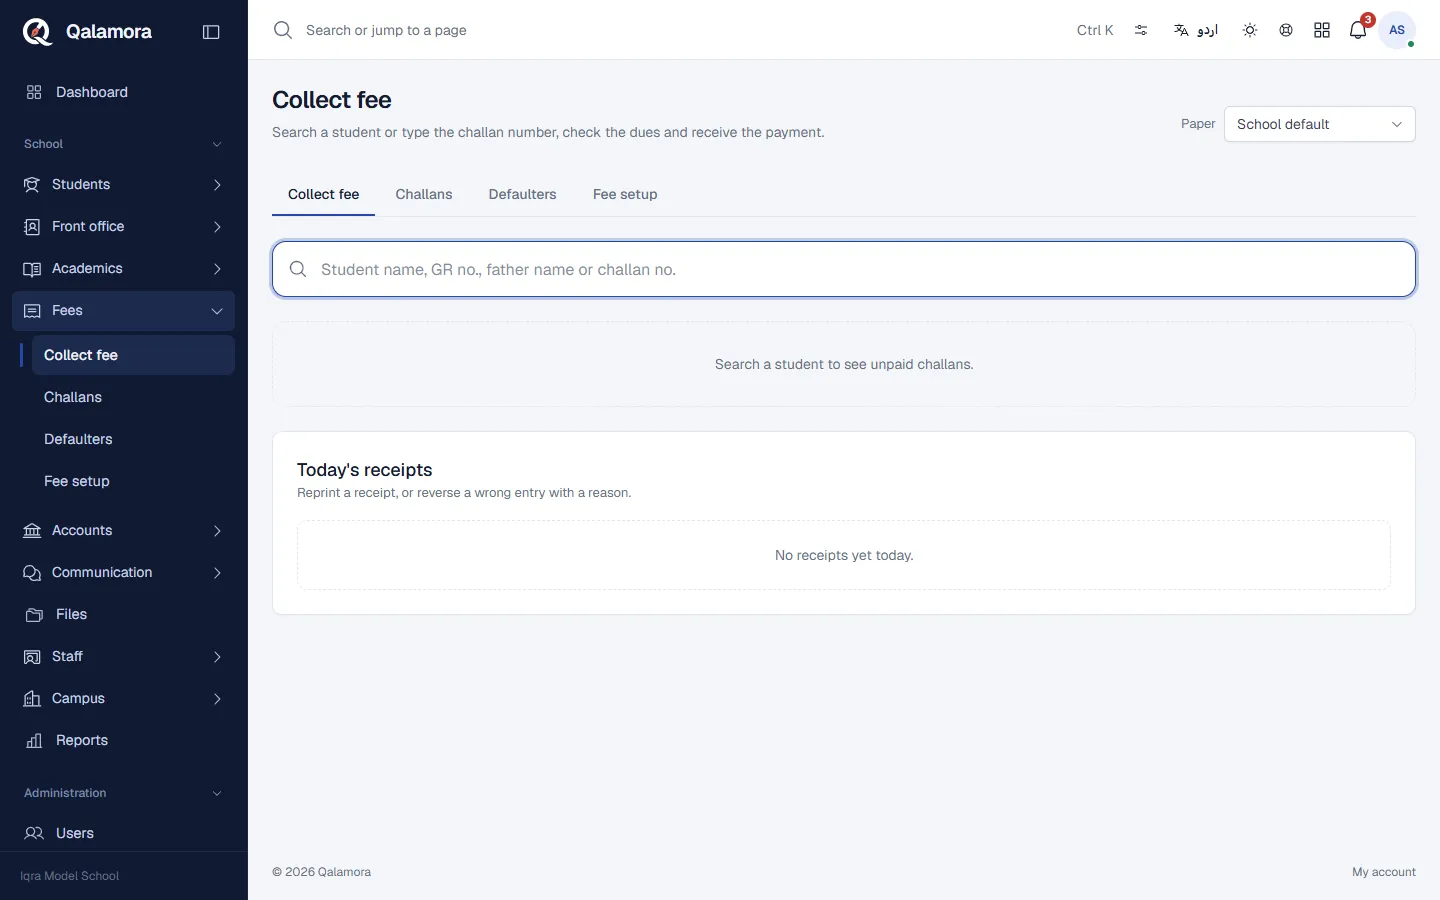This screenshot has width=1440, height=900.
Task: Expand the Students sidebar section
Action: click(124, 184)
